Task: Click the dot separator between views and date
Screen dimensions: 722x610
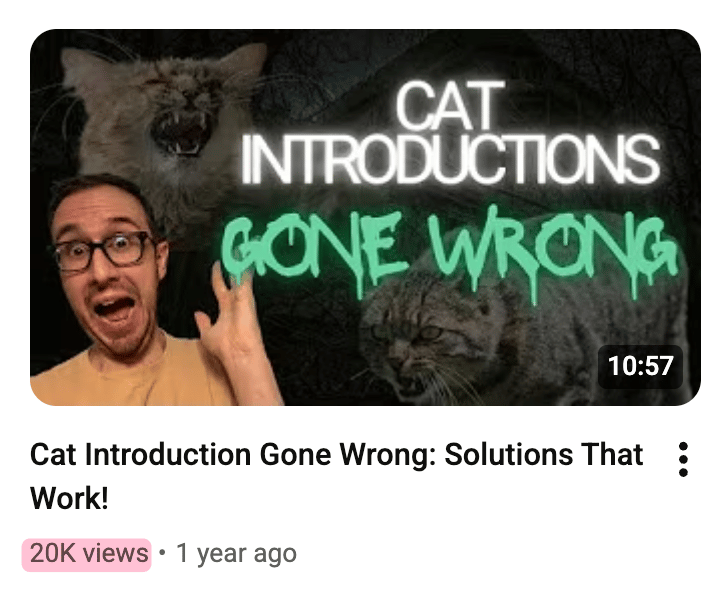Action: 162,552
